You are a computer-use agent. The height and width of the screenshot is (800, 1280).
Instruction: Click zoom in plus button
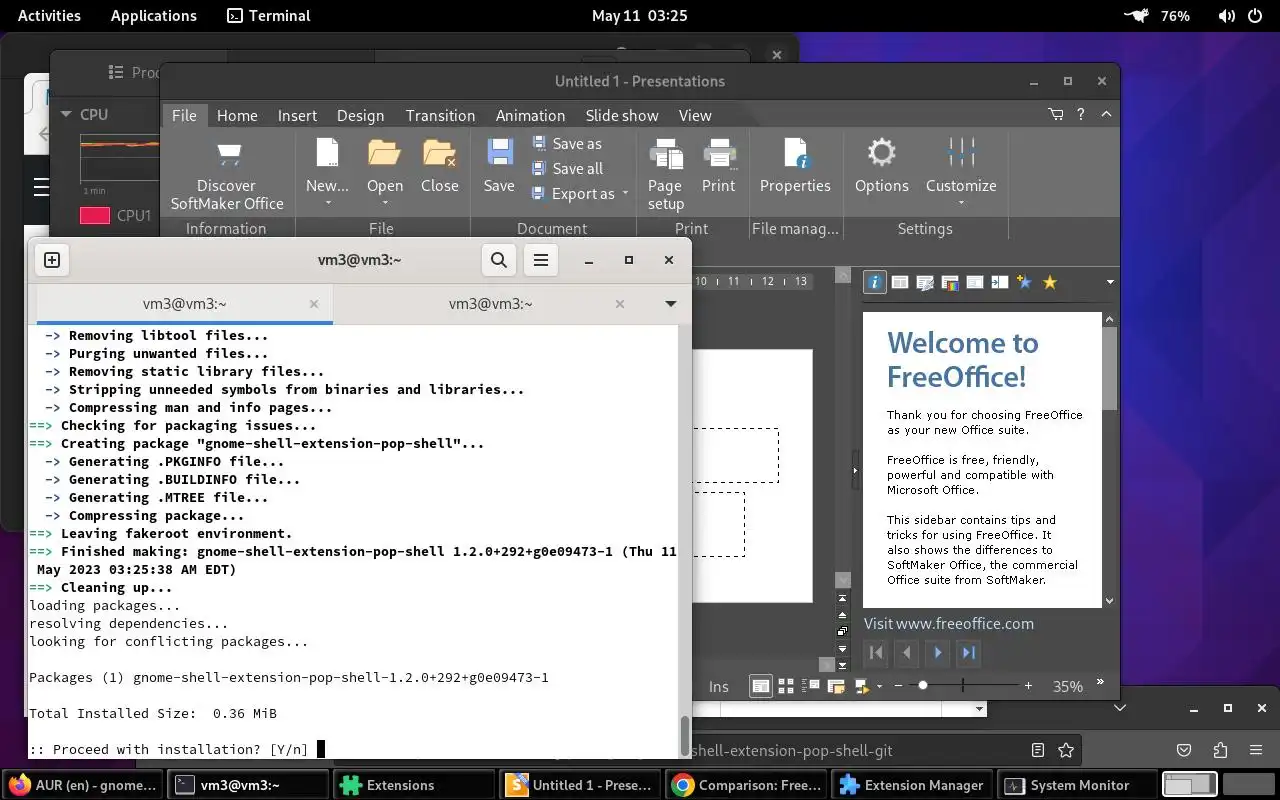point(1028,686)
